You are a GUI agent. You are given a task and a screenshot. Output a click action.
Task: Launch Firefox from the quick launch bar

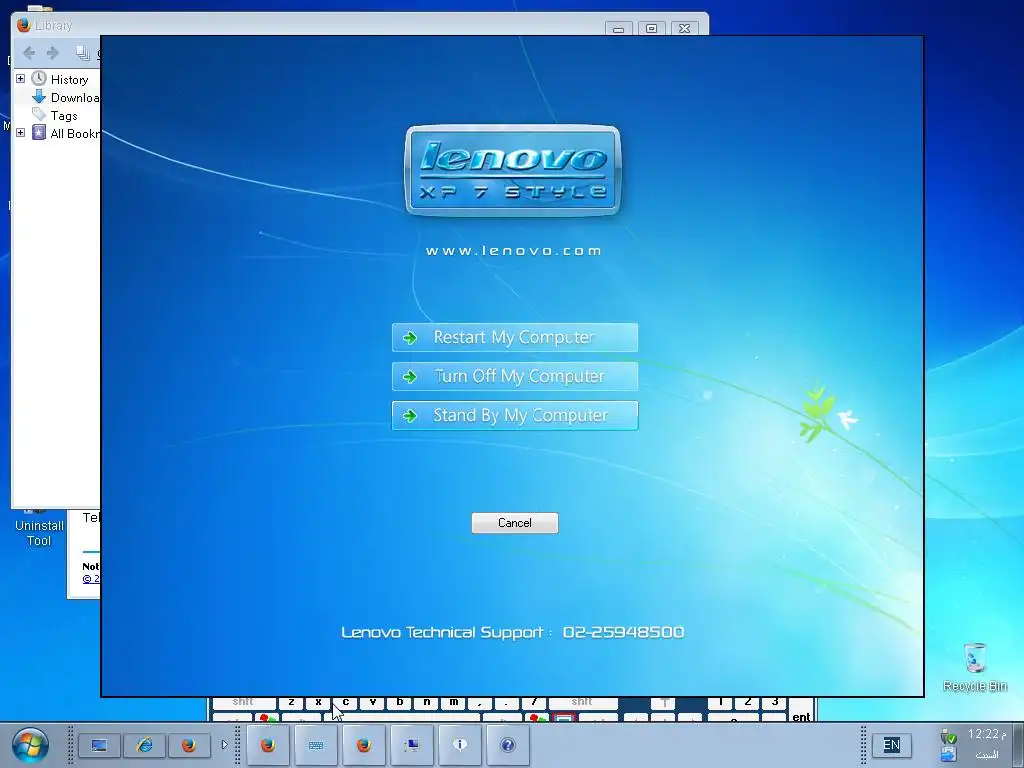click(189, 745)
